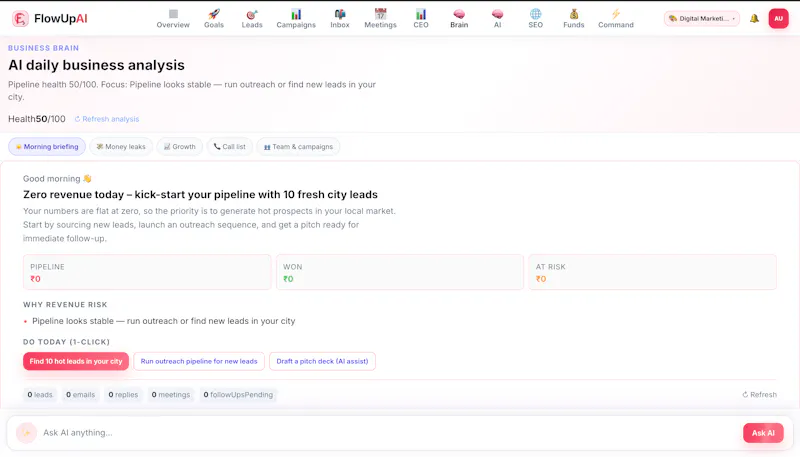
Task: Click the 0 emails stat chip
Action: [80, 395]
